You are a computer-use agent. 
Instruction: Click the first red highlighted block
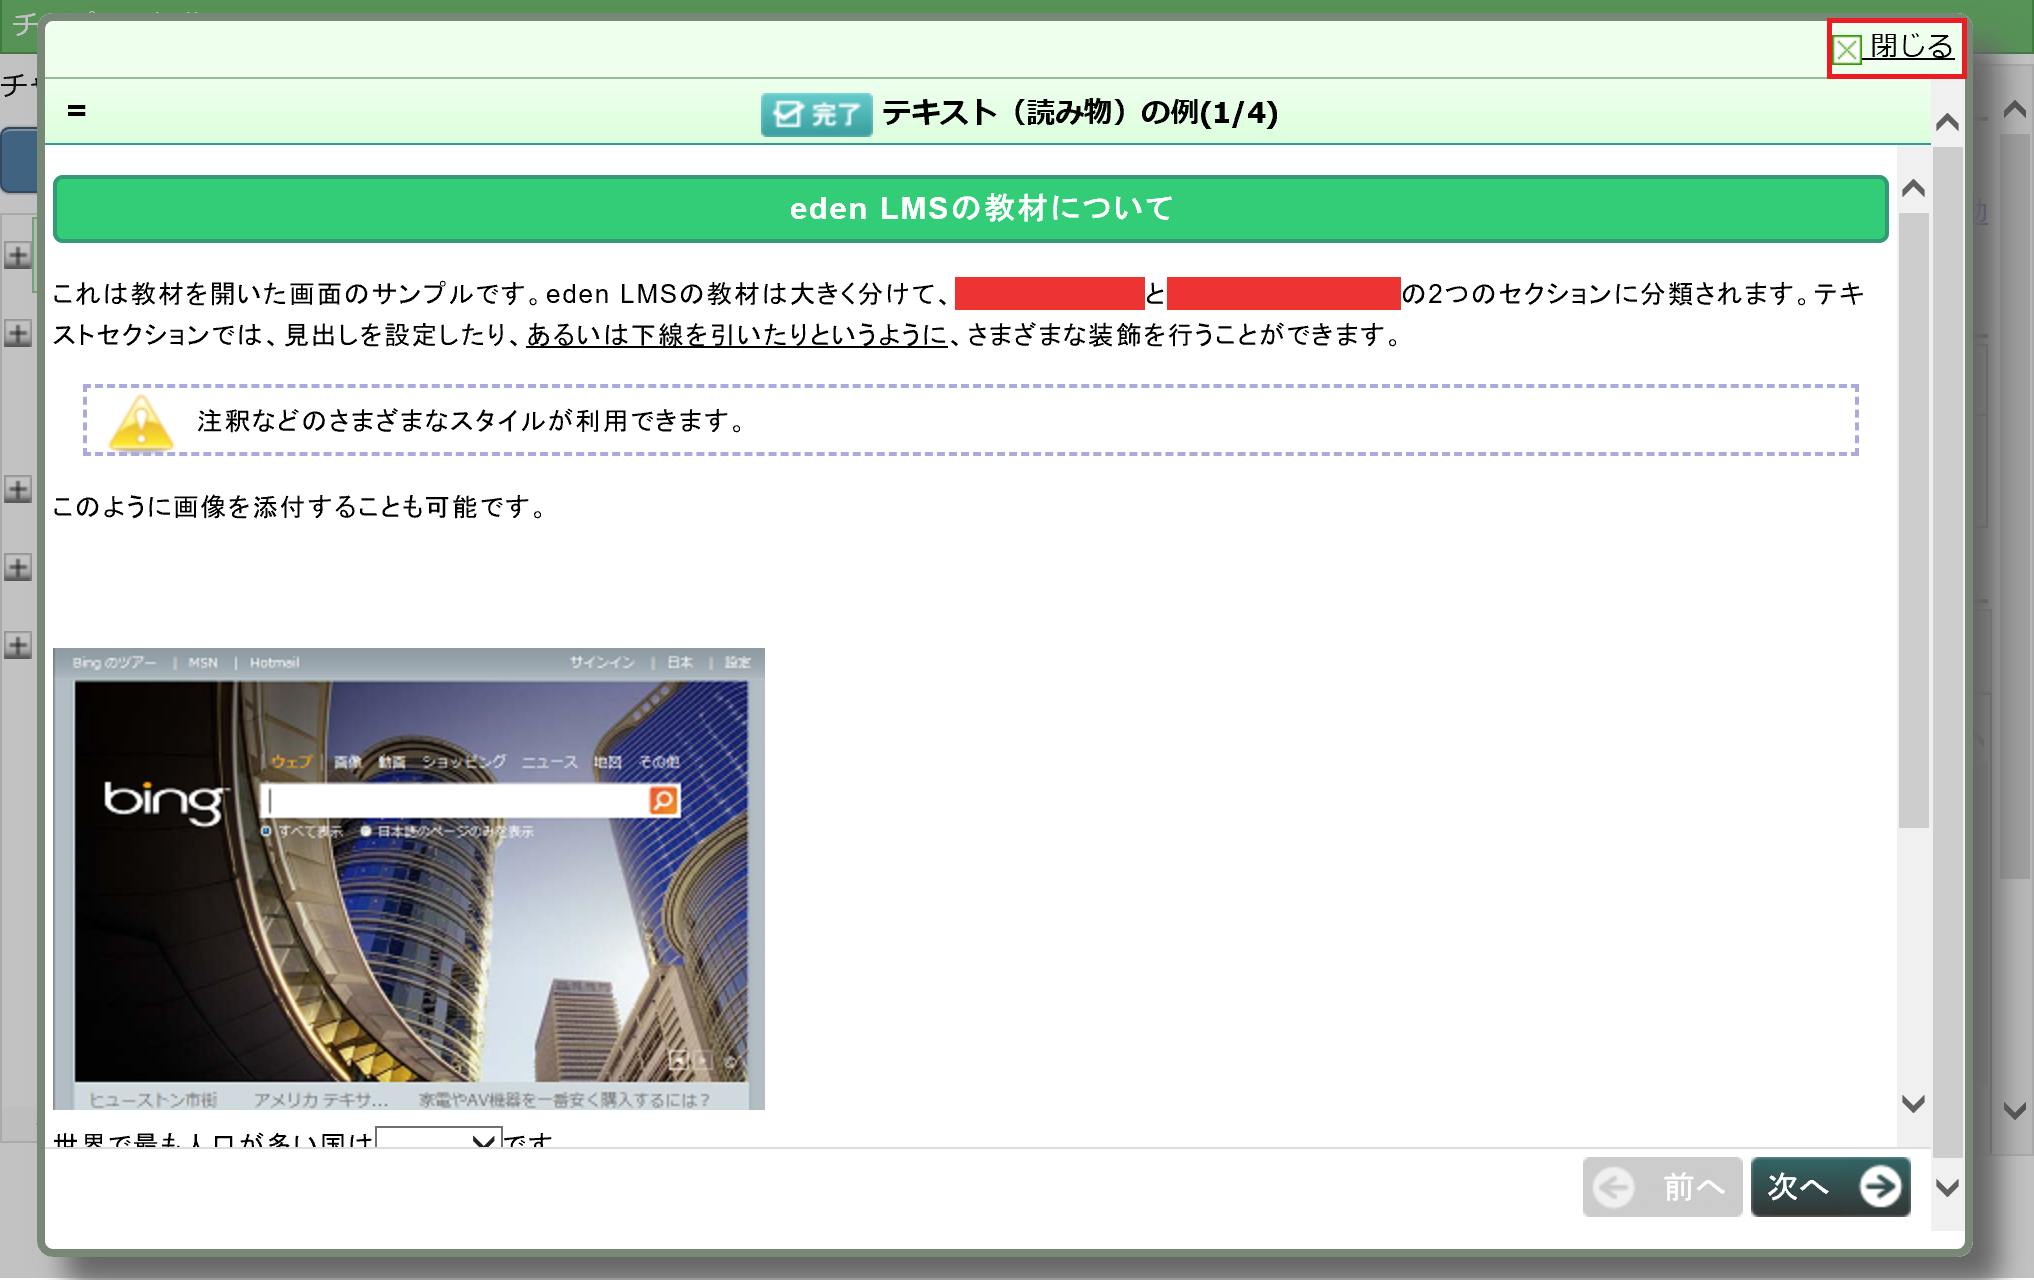coord(1049,293)
